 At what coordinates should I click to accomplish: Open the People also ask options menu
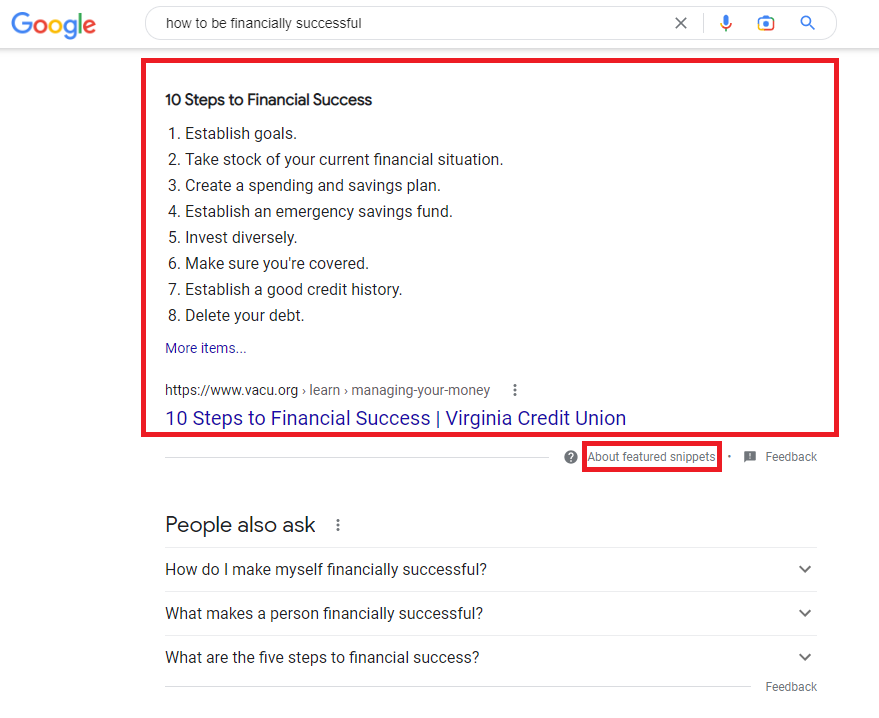[337, 524]
